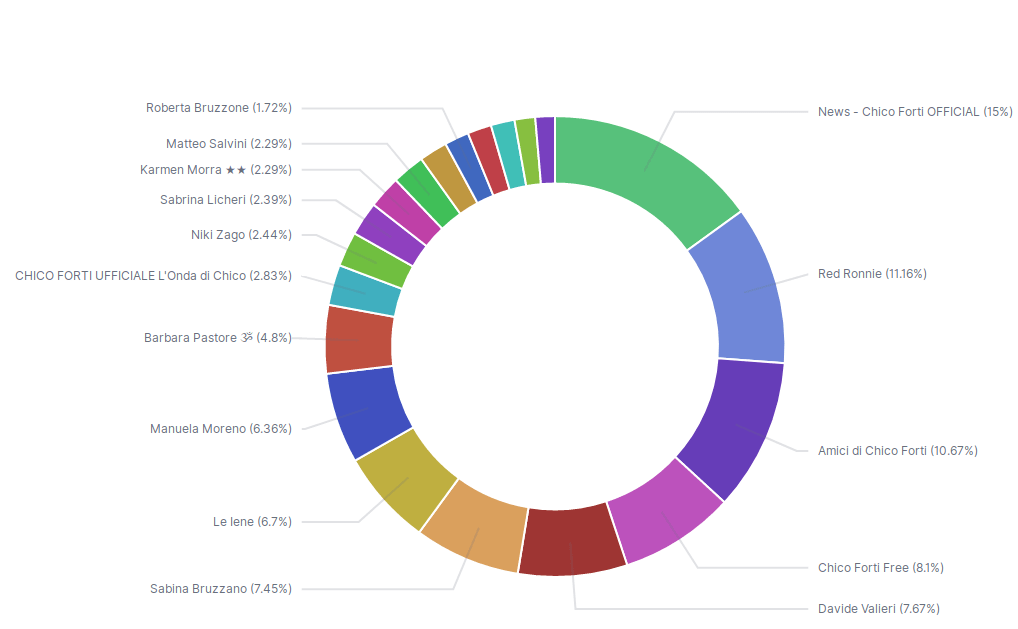Click the Sabina Bruzzano (7.45%) label
The image size is (1018, 629).
(221, 589)
